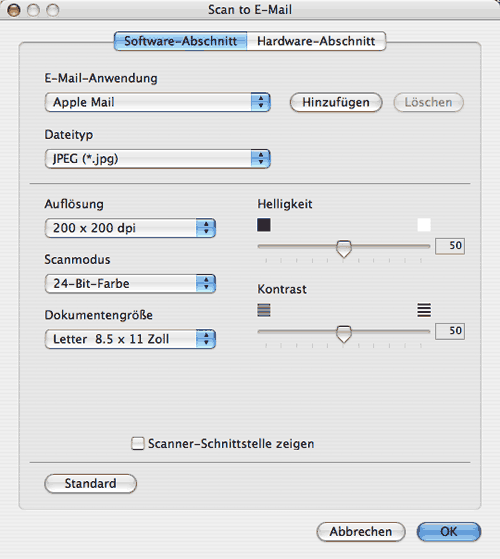
Task: Open the Dateityp dropdown showing JPEG
Action: click(x=158, y=159)
